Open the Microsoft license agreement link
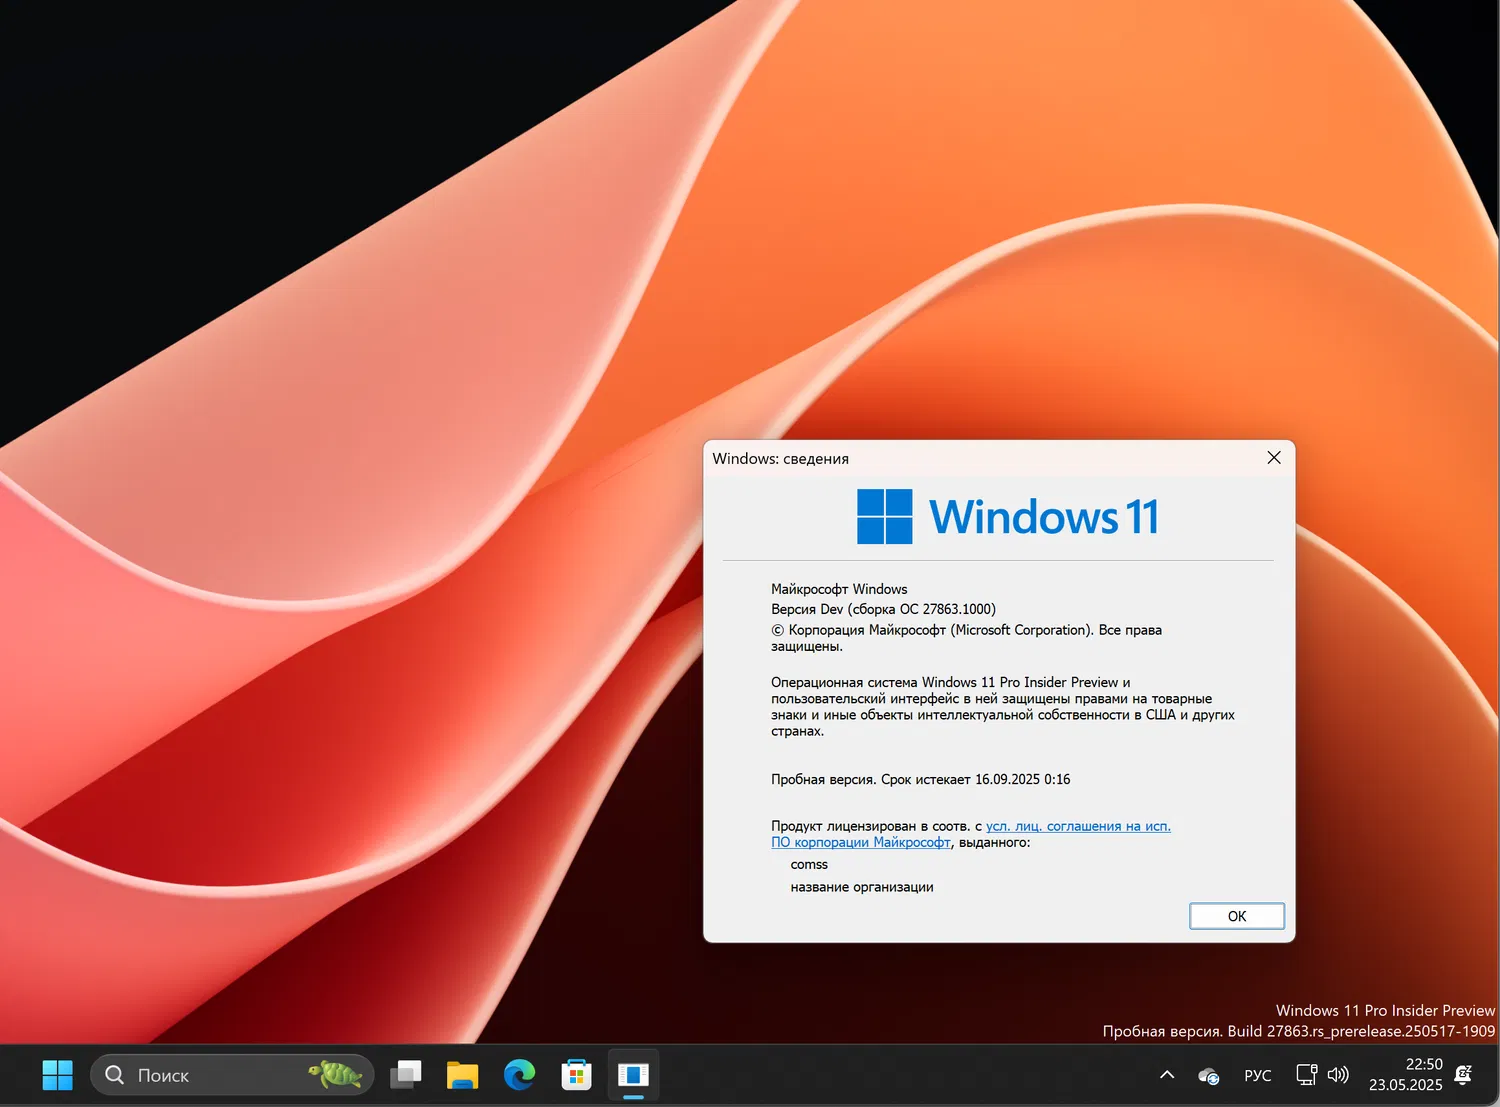The height and width of the screenshot is (1107, 1500). (x=1078, y=826)
